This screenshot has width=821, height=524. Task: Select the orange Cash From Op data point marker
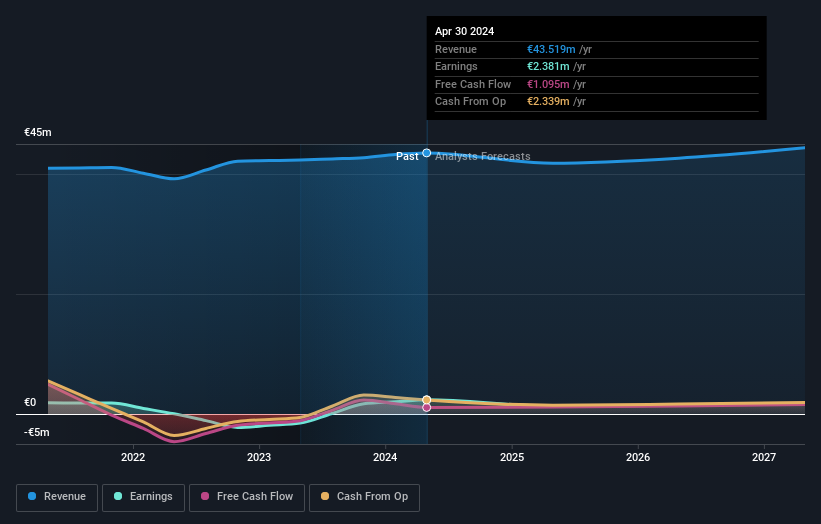tap(427, 400)
